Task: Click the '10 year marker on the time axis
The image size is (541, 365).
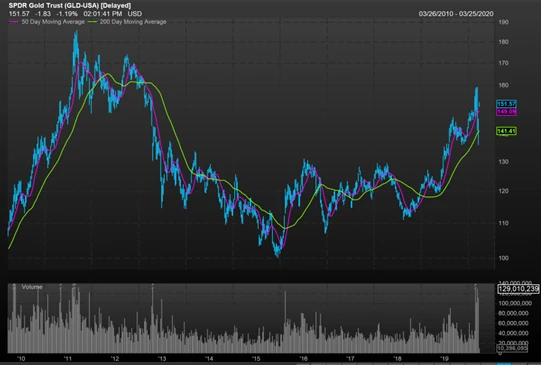Action: tap(21, 358)
